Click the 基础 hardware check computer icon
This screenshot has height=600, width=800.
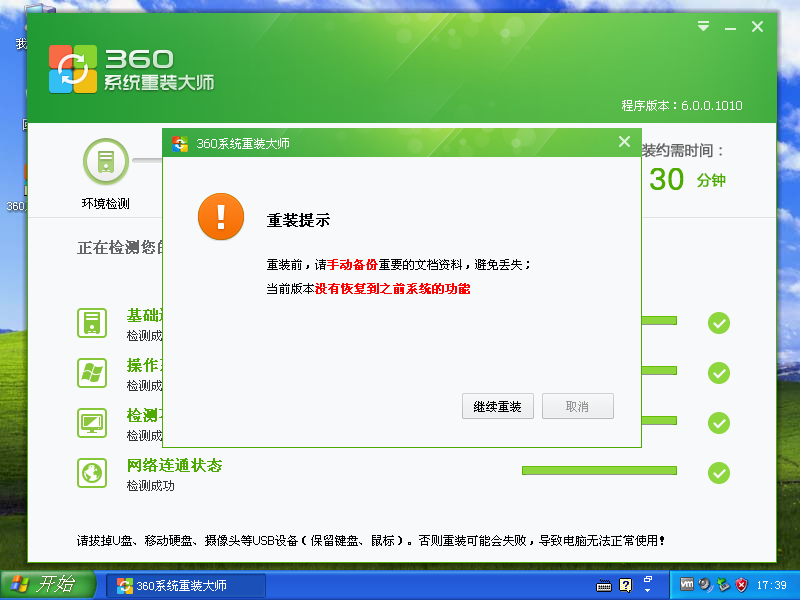[92, 323]
